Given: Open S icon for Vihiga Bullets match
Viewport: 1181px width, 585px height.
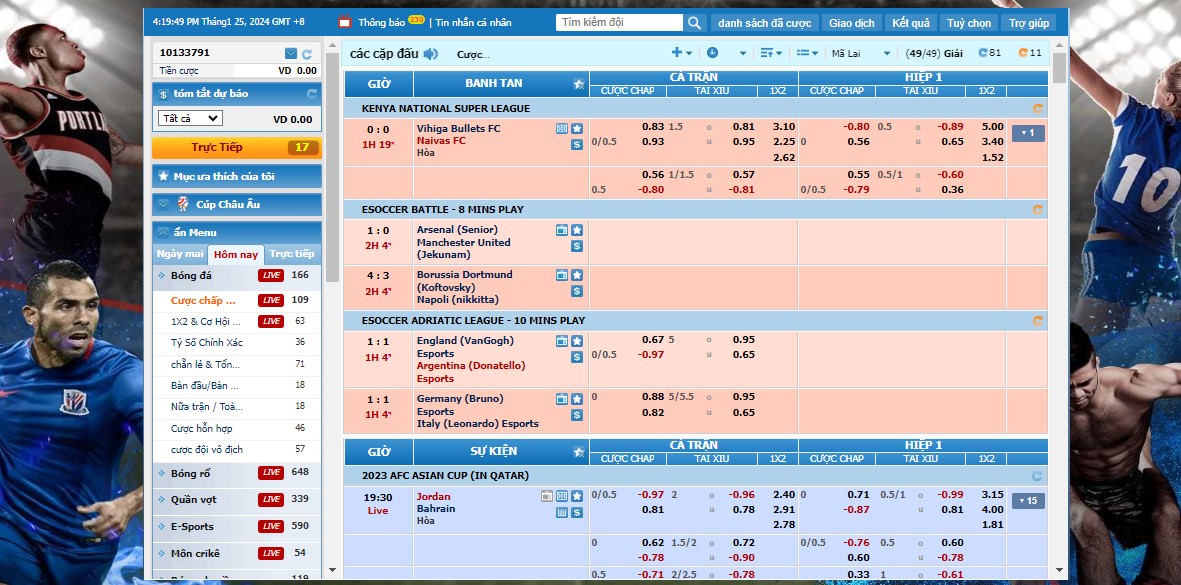Looking at the screenshot, I should 577,145.
